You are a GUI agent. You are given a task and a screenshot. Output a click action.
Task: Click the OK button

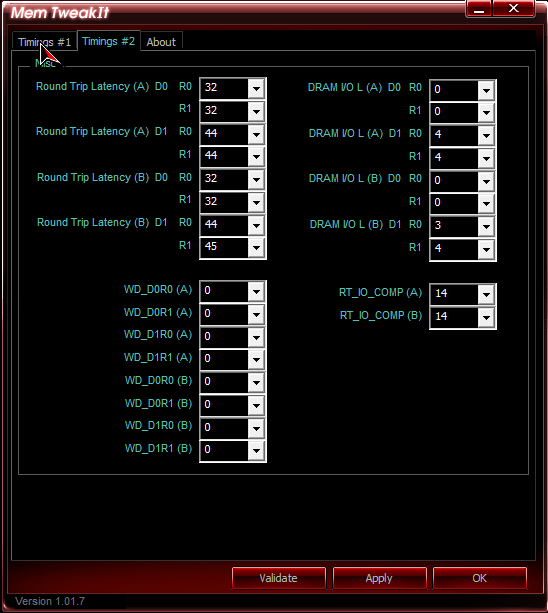coord(480,578)
